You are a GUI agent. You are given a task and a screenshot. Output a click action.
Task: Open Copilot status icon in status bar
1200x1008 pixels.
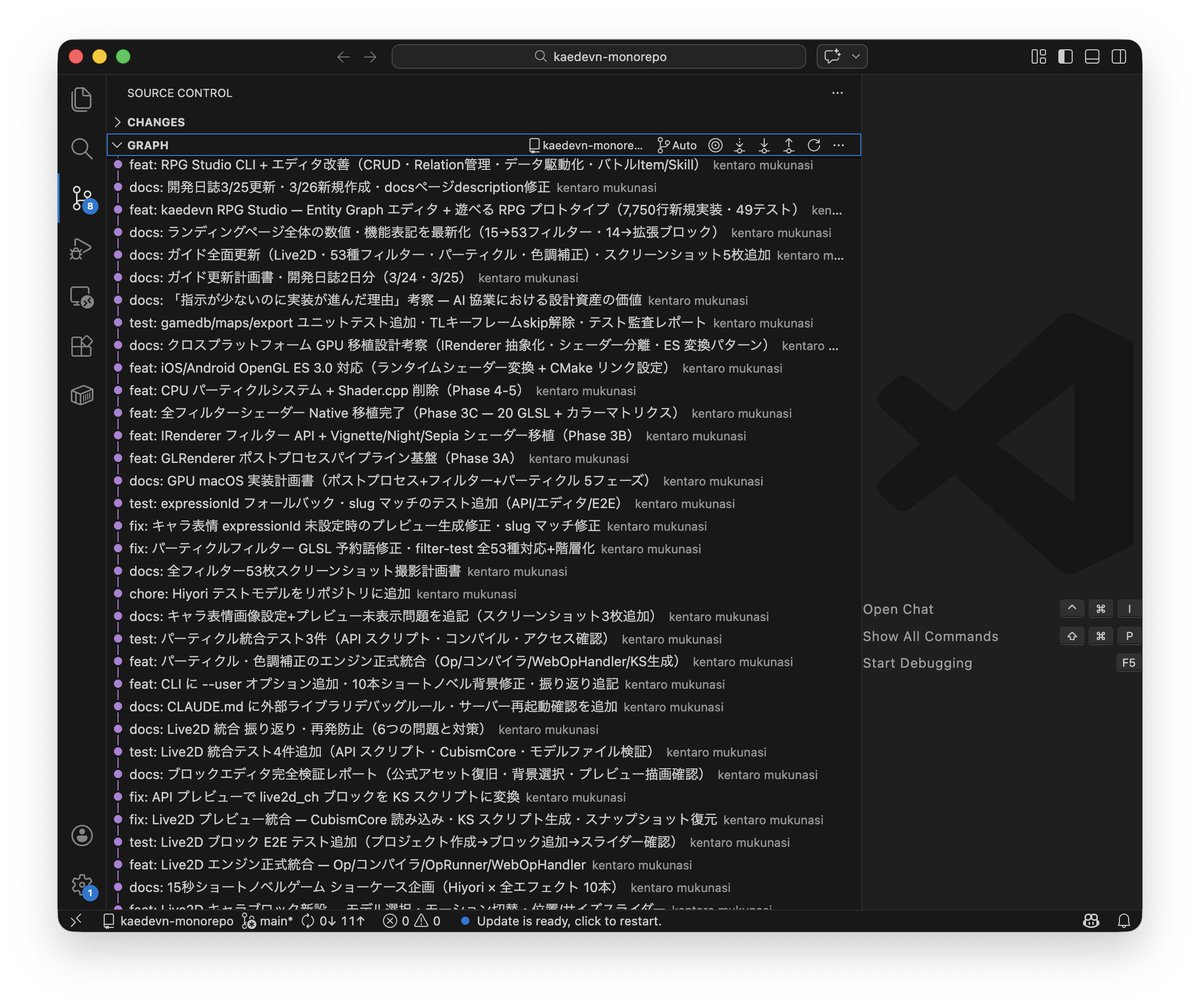click(x=1090, y=921)
